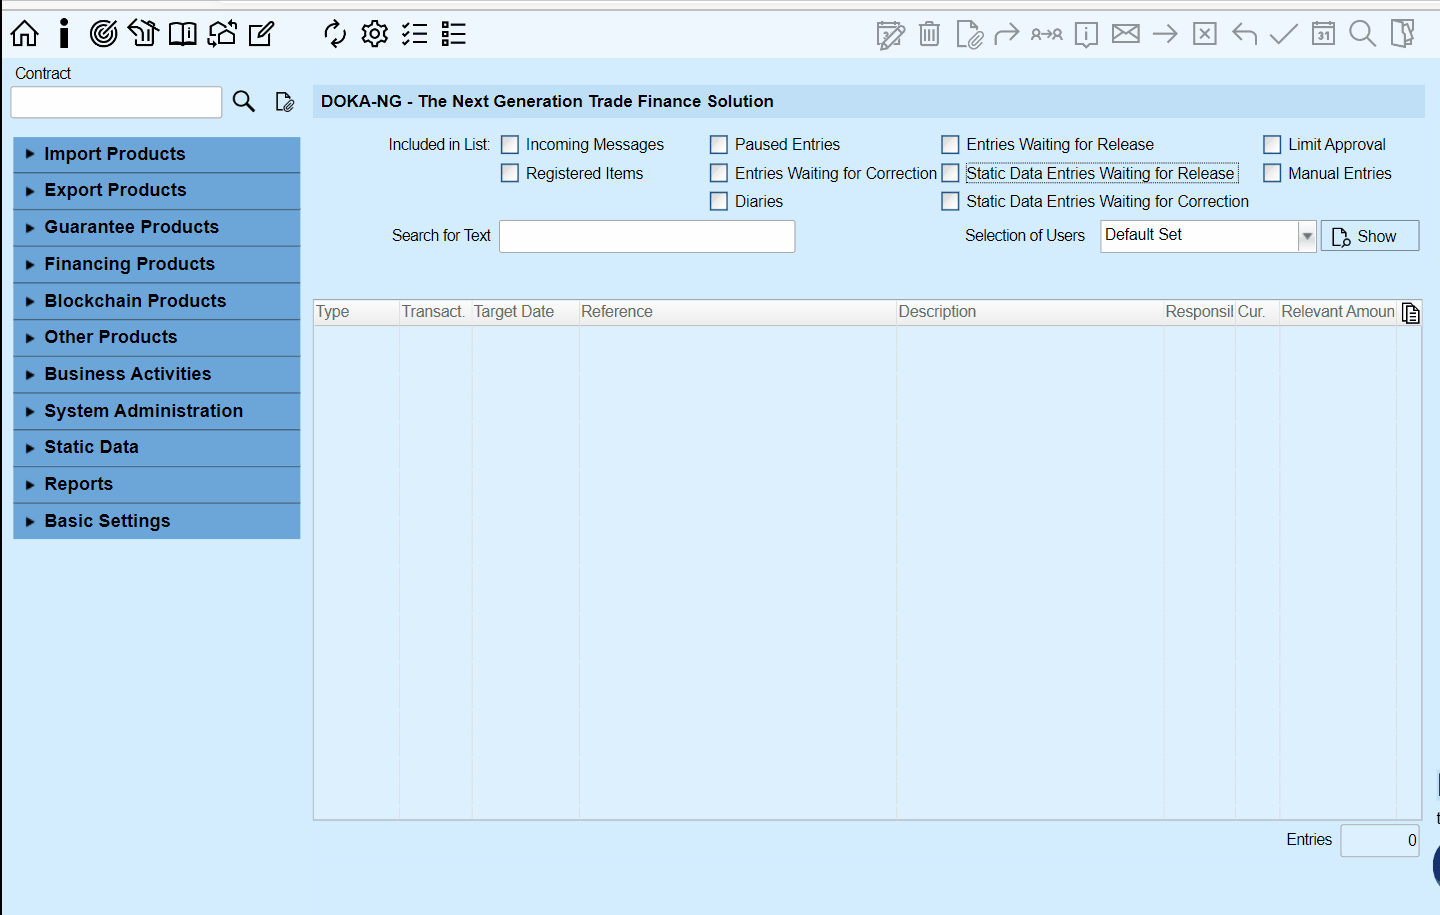Click the straight right arrow icon

pyautogui.click(x=1165, y=34)
